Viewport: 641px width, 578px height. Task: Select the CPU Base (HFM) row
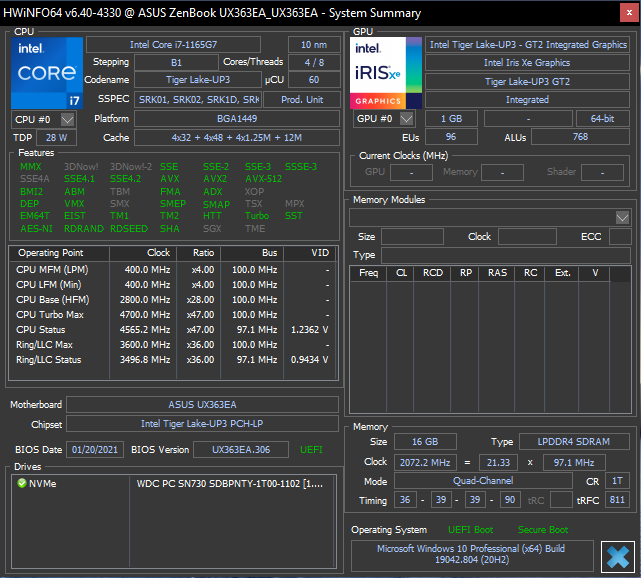click(x=173, y=300)
